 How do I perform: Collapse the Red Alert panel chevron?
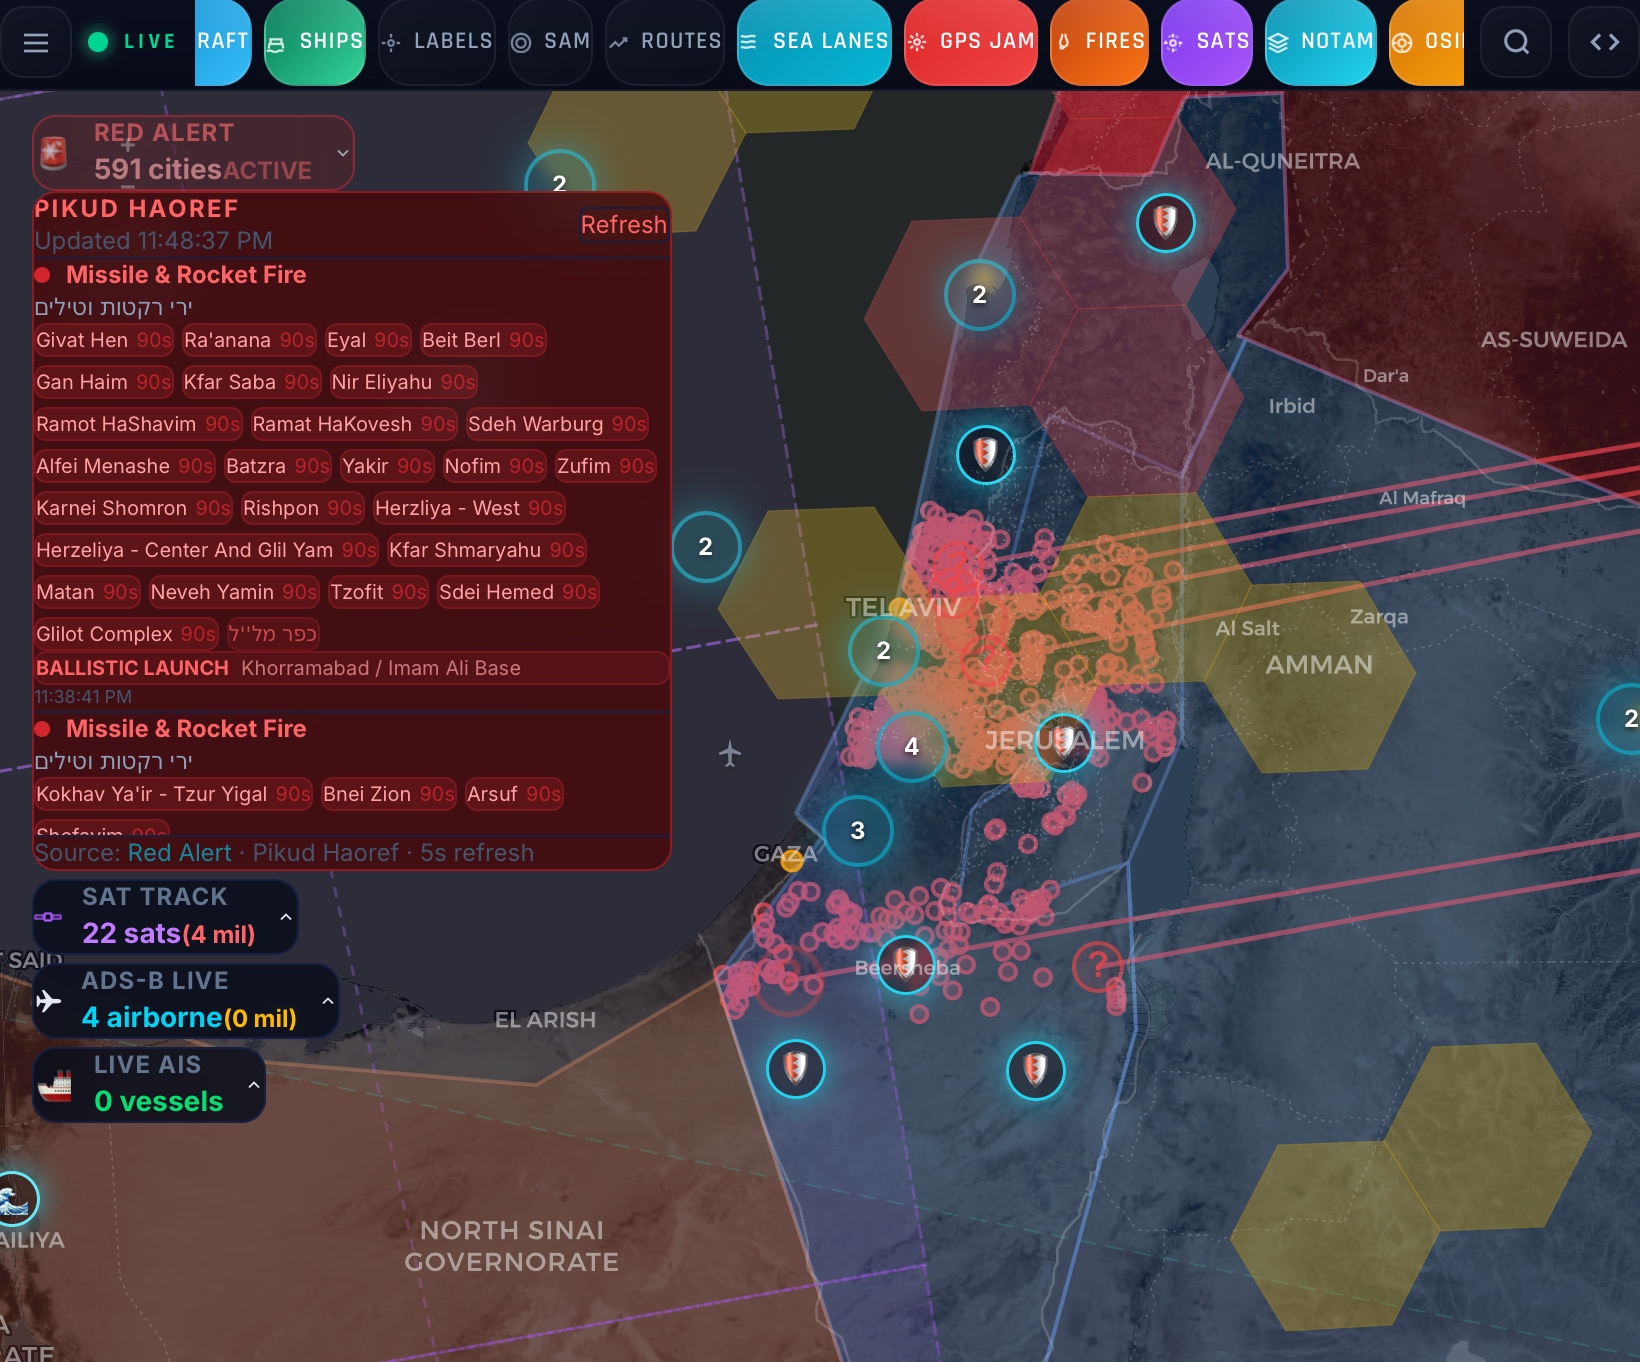343,153
